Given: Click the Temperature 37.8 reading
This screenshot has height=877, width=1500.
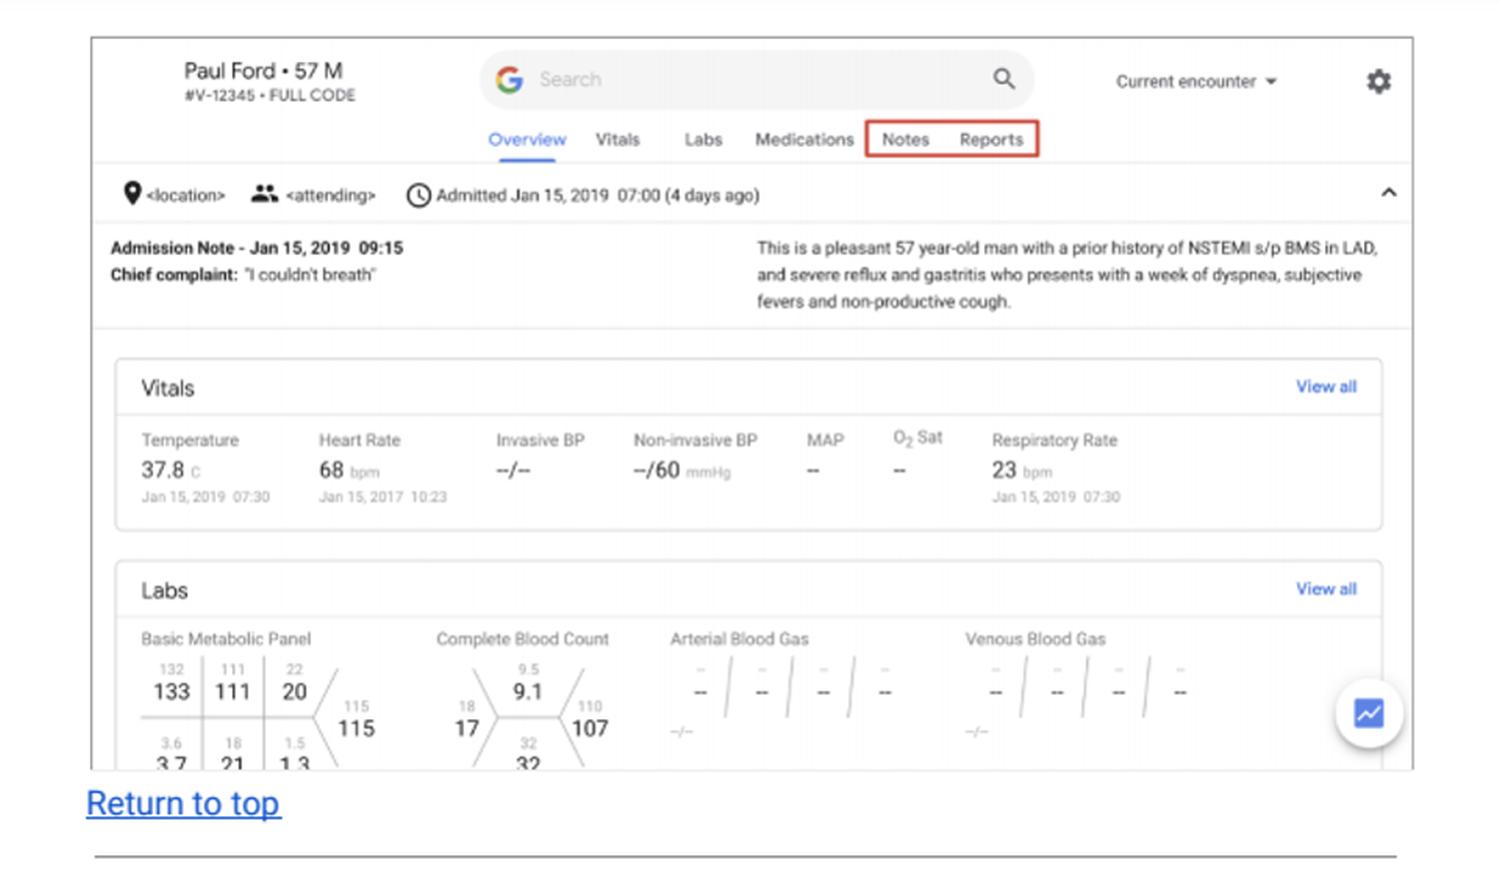Looking at the screenshot, I should (163, 470).
